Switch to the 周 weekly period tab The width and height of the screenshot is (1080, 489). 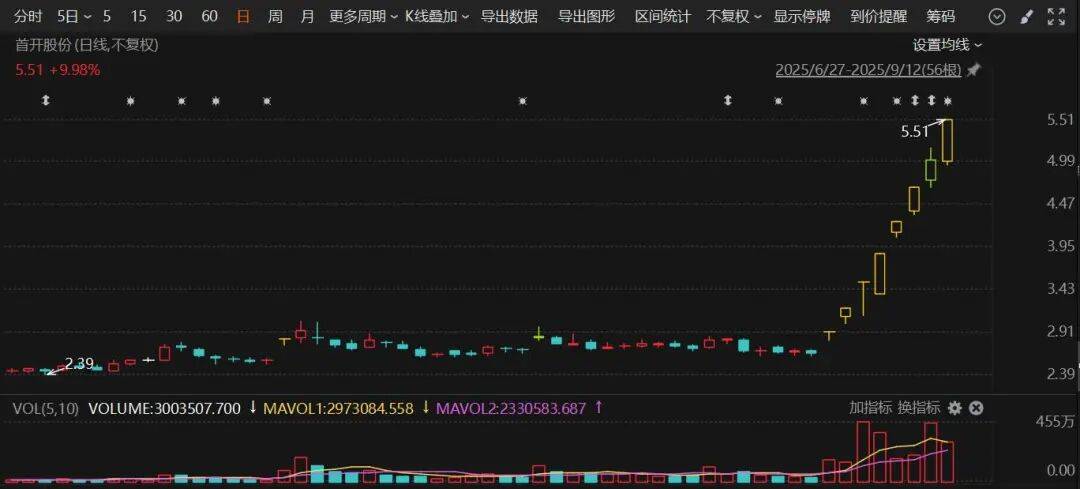pyautogui.click(x=275, y=17)
